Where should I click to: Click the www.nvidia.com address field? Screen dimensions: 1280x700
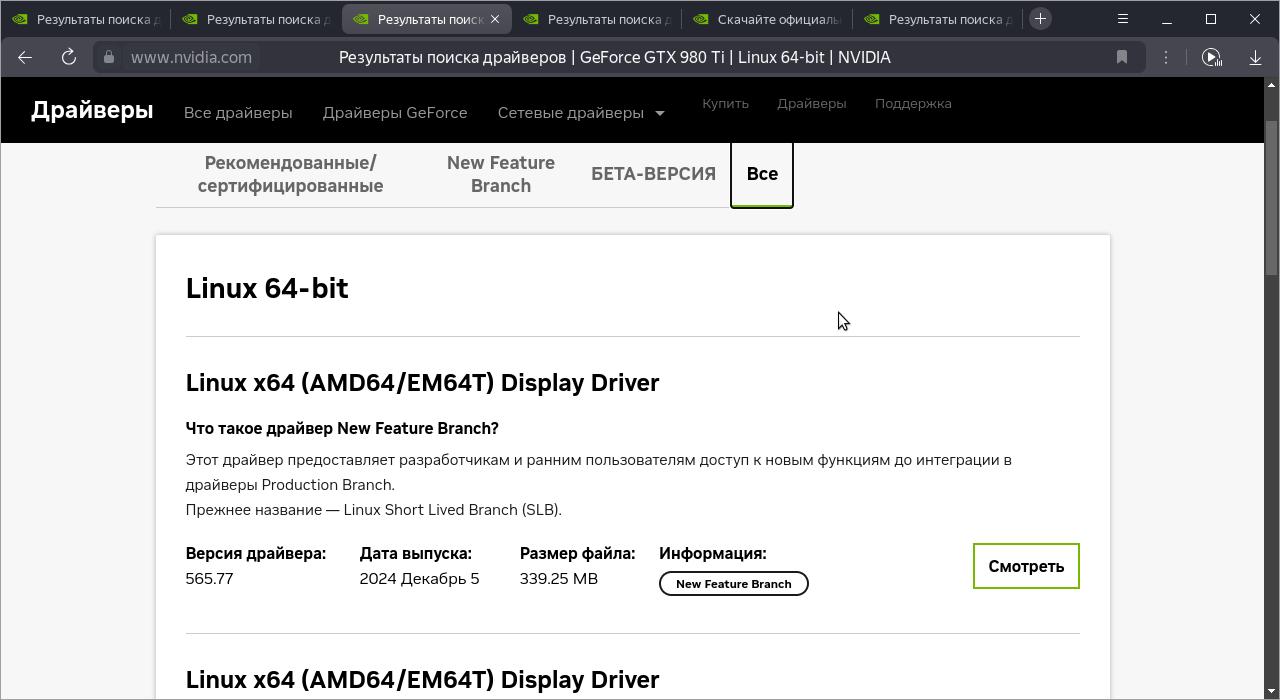click(x=191, y=57)
